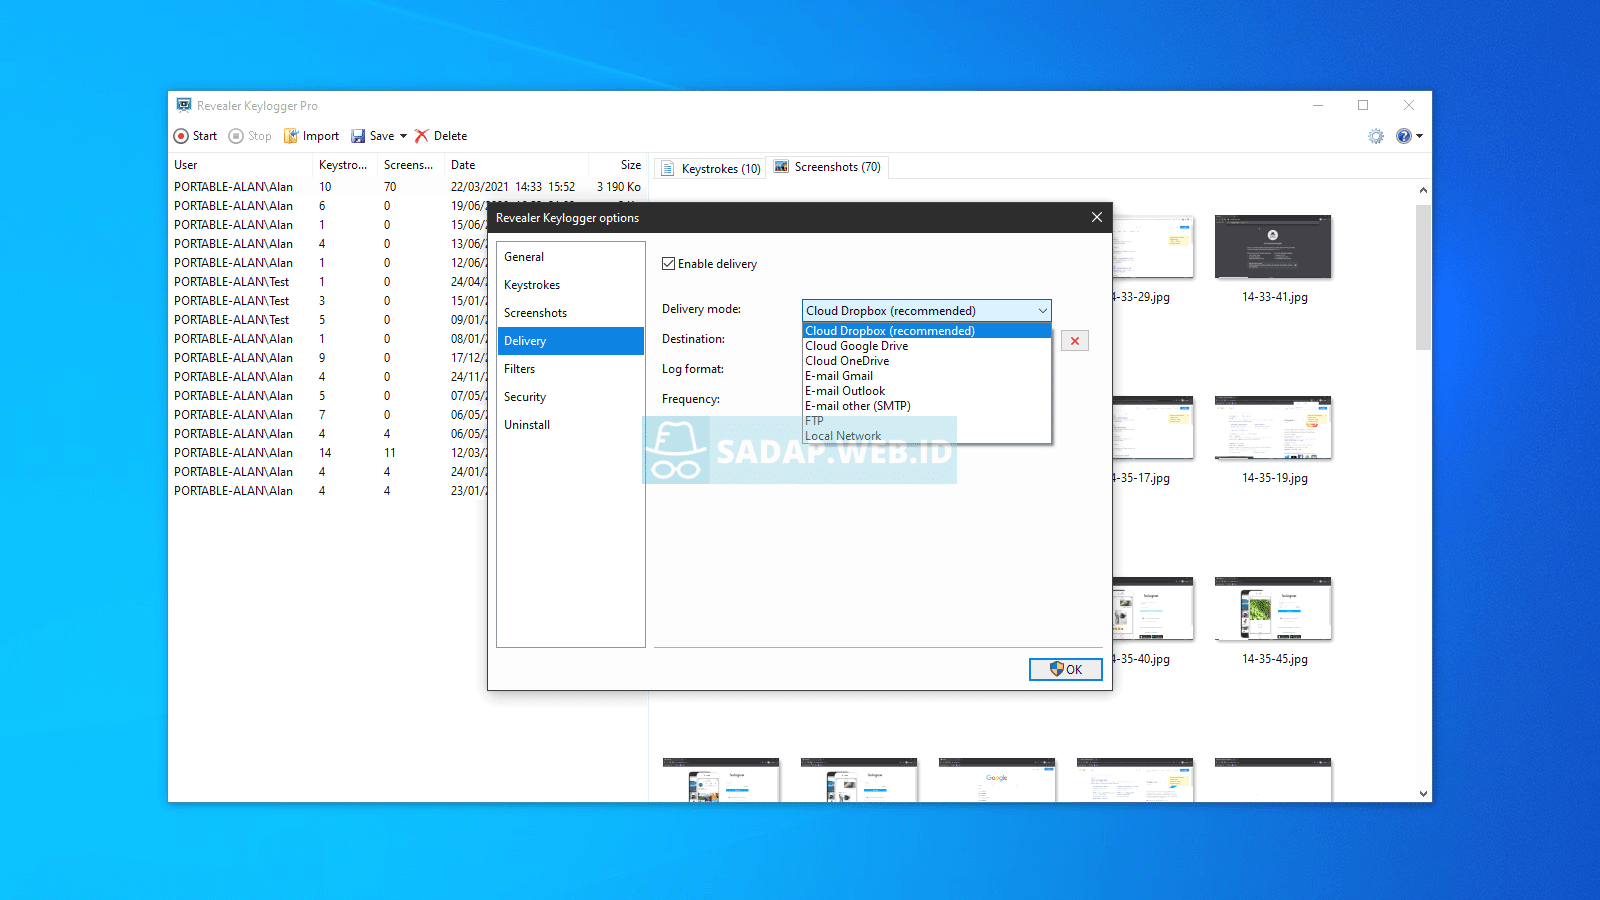1600x900 pixels.
Task: Select the row dated 22/03/2021 14:33
Action: tap(408, 187)
